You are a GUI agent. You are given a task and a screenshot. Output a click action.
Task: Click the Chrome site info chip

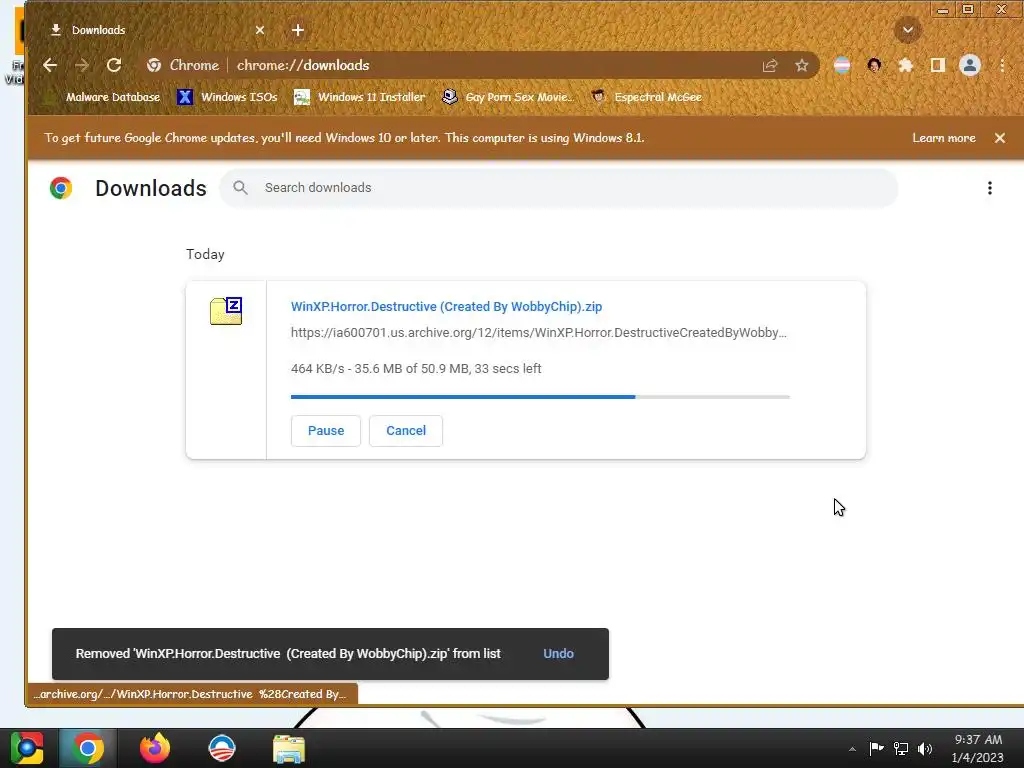tap(183, 65)
